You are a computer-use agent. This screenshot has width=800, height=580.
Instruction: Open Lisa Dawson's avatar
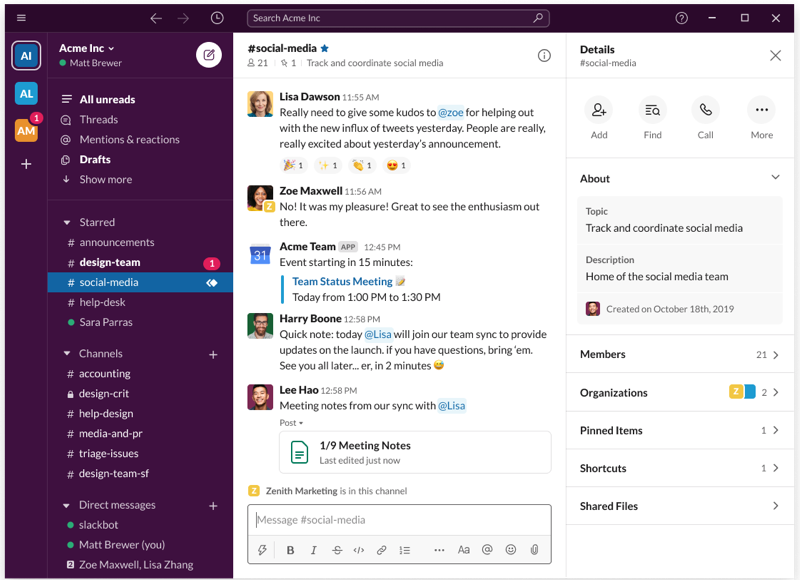[x=260, y=104]
